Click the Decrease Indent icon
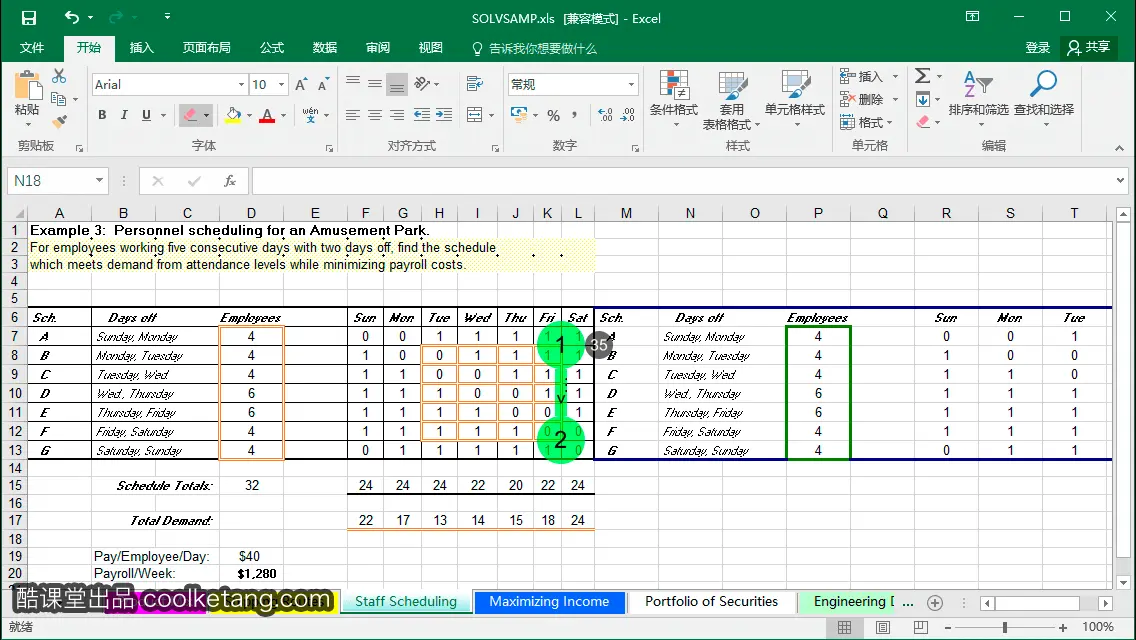Viewport: 1136px width, 640px height. 422,115
